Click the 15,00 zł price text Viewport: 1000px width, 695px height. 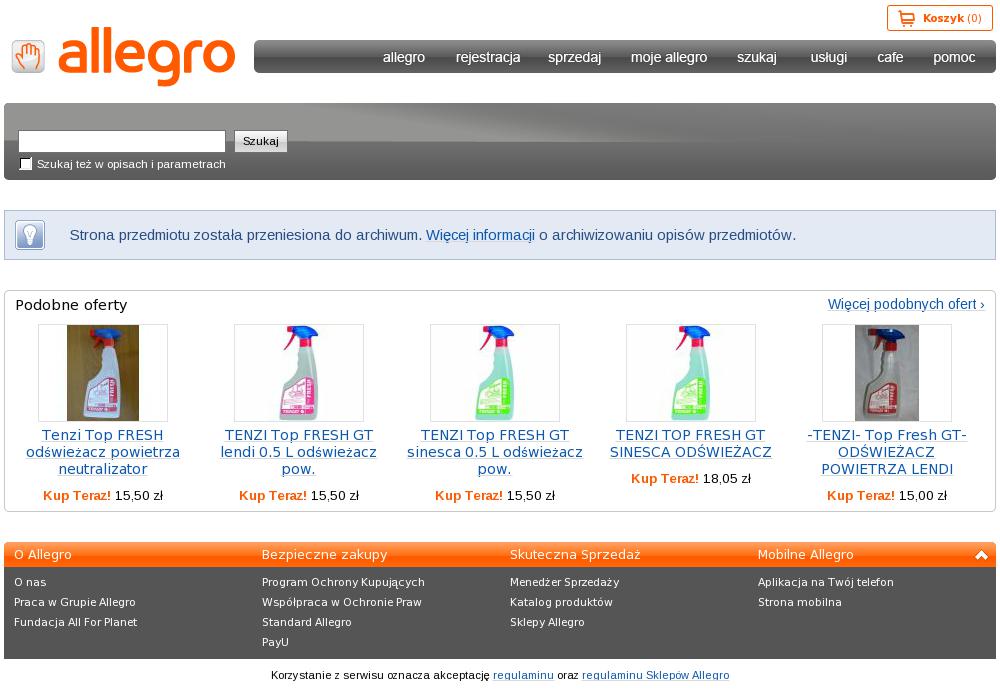tap(923, 495)
